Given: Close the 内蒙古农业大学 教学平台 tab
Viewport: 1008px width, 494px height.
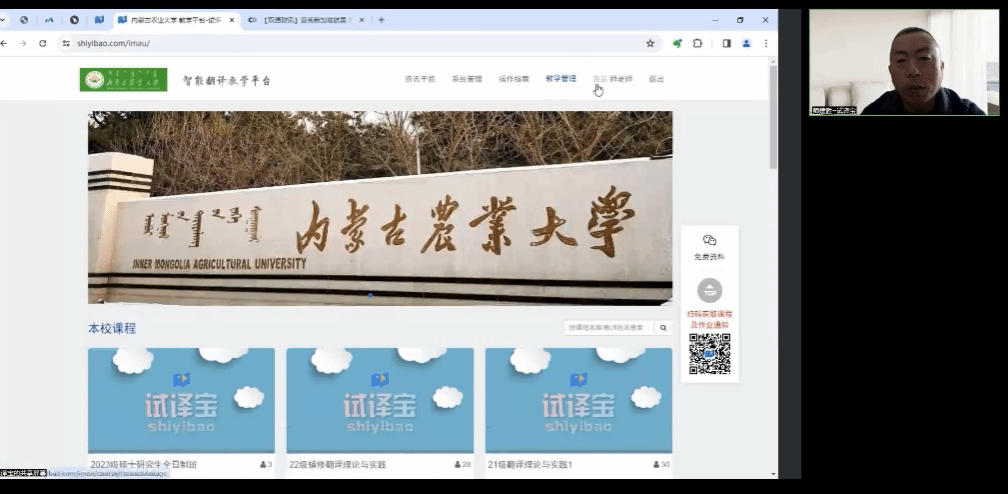Looking at the screenshot, I should pos(231,20).
